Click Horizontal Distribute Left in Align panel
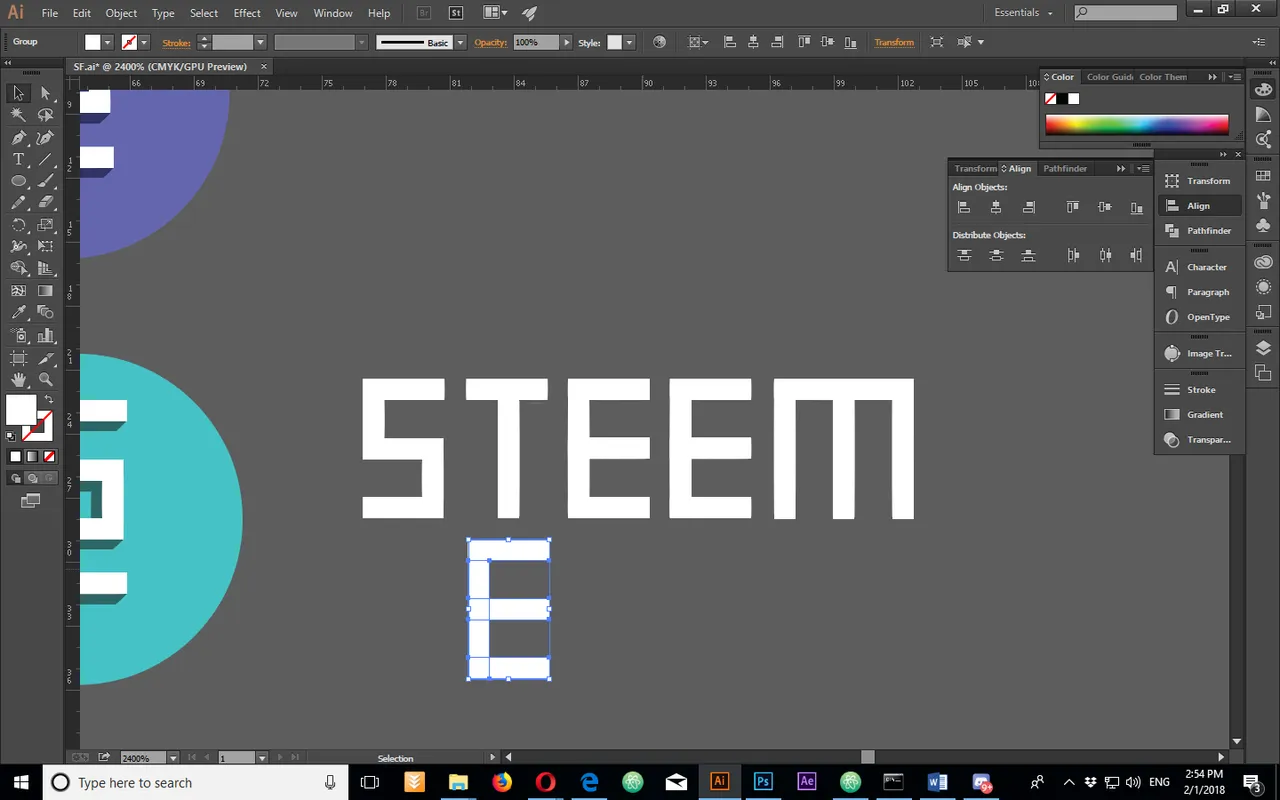 [x=1073, y=256]
